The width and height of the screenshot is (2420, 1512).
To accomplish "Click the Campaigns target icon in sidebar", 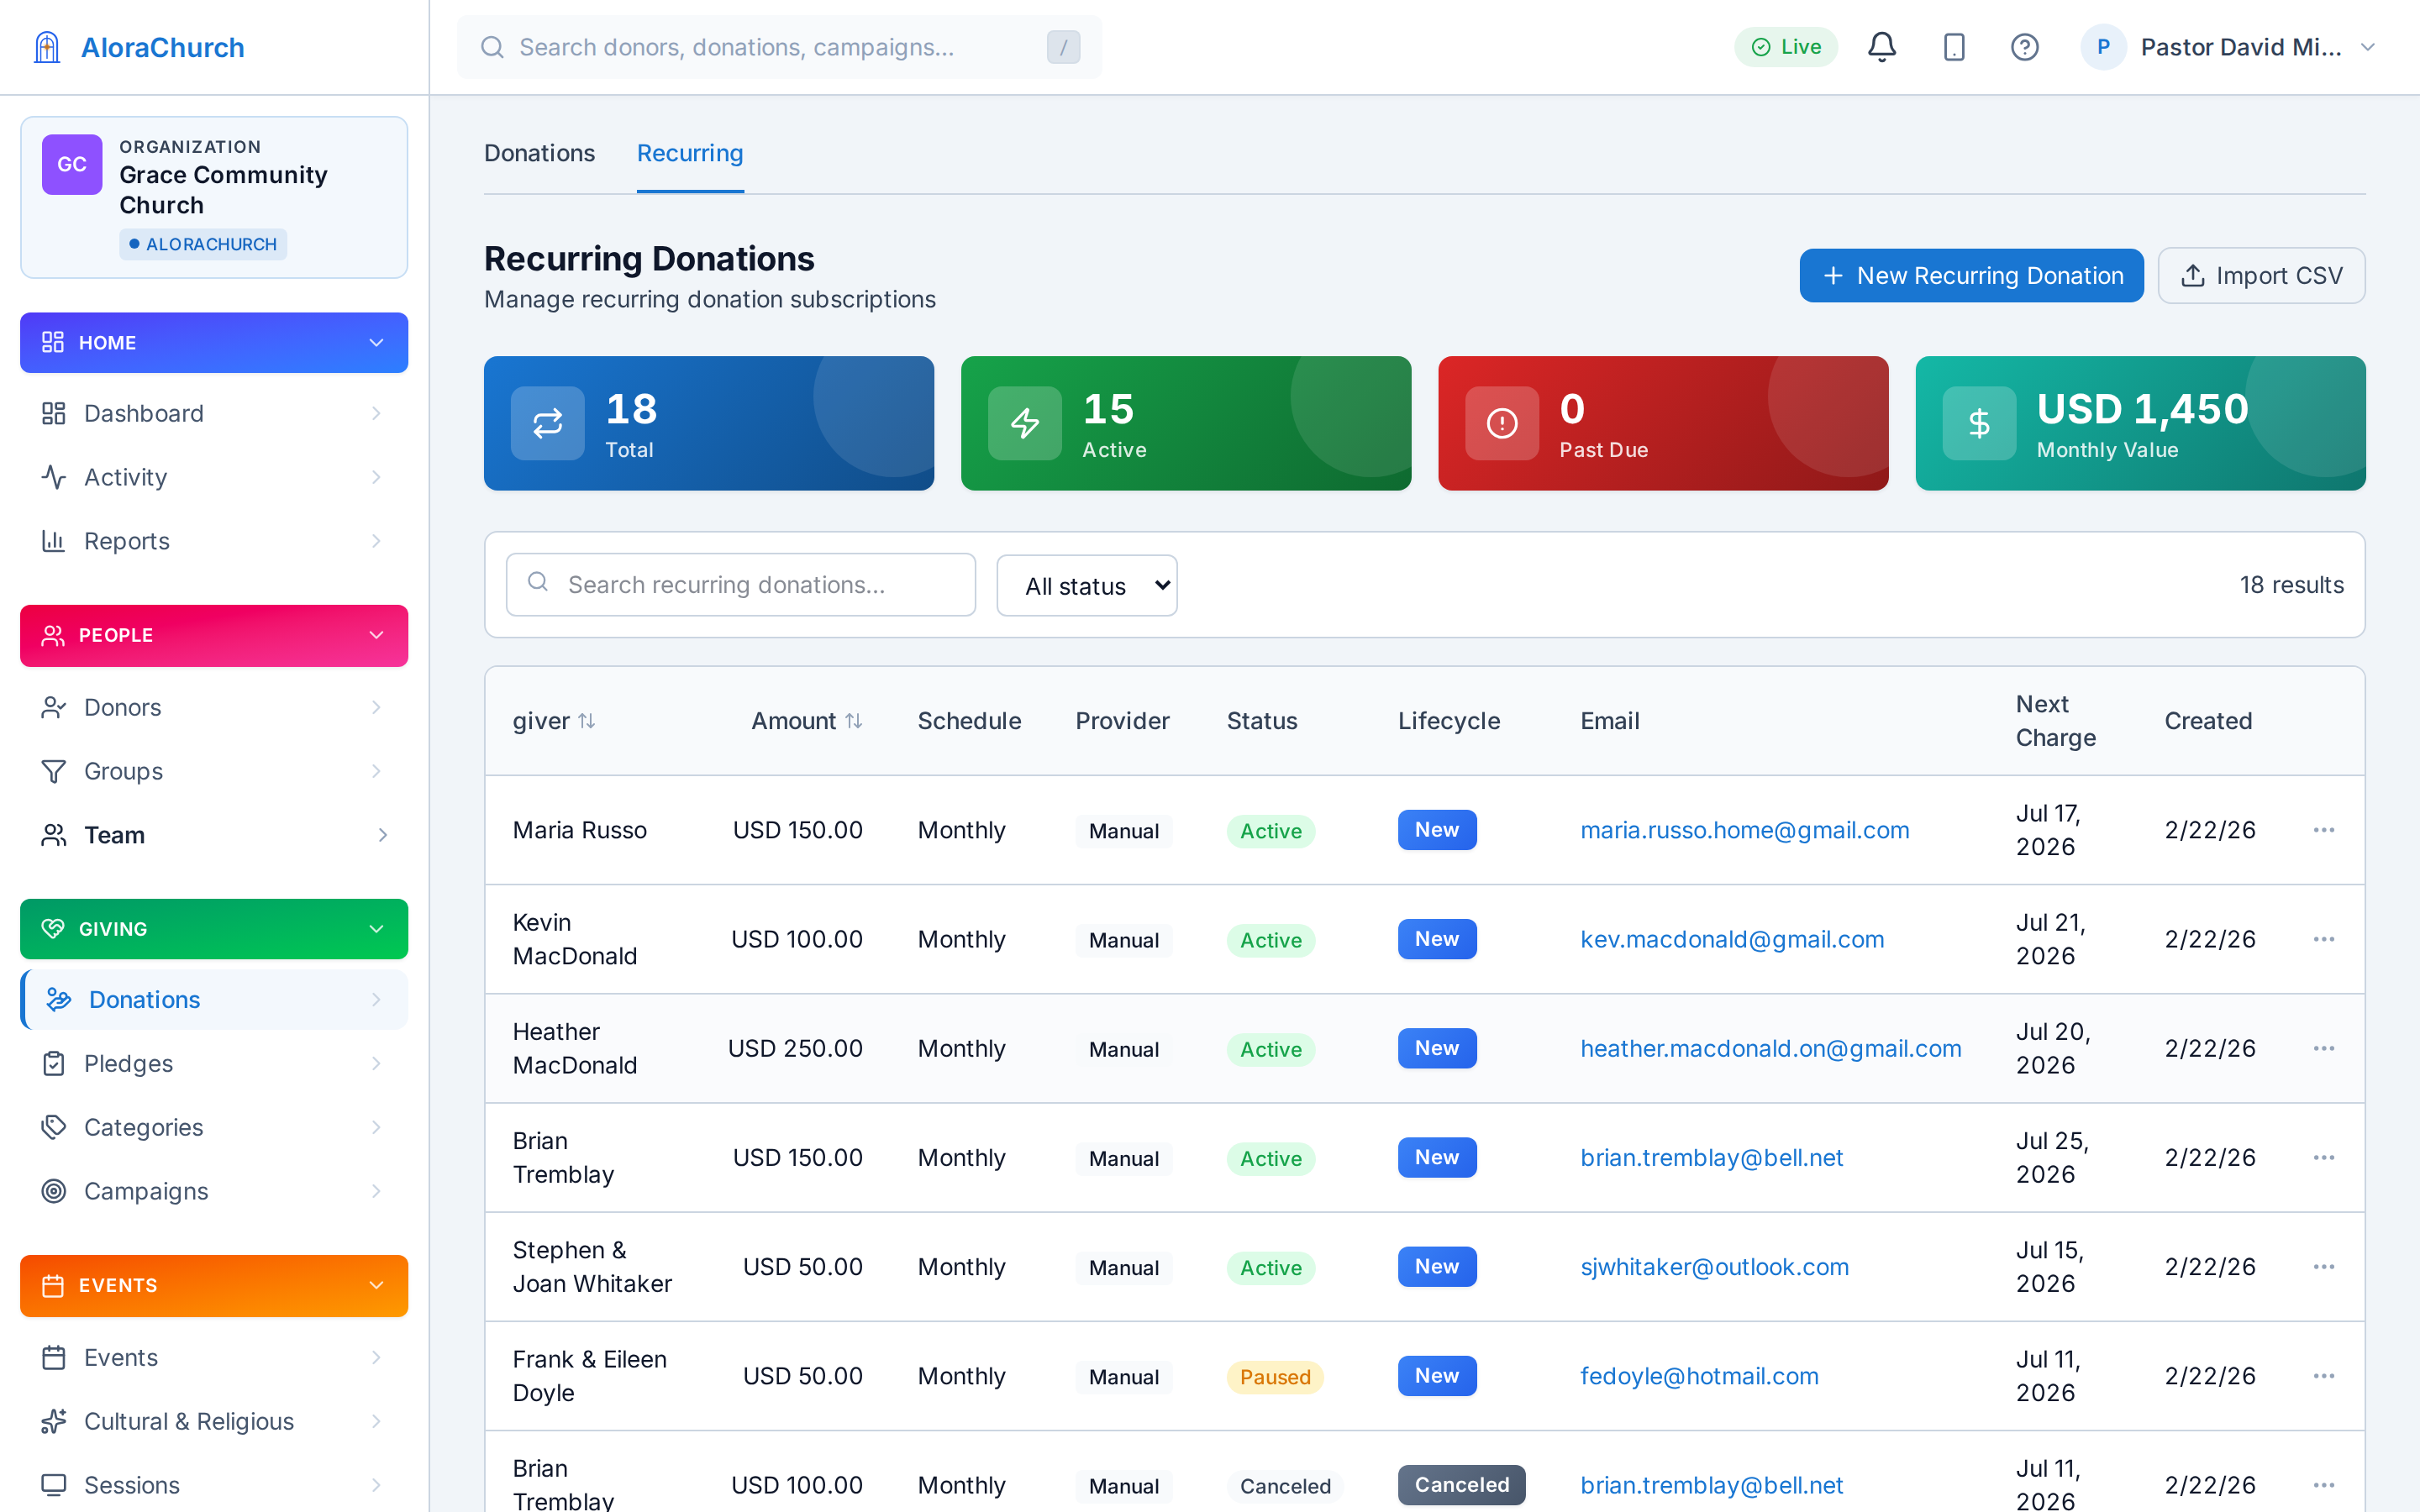I will [x=54, y=1191].
